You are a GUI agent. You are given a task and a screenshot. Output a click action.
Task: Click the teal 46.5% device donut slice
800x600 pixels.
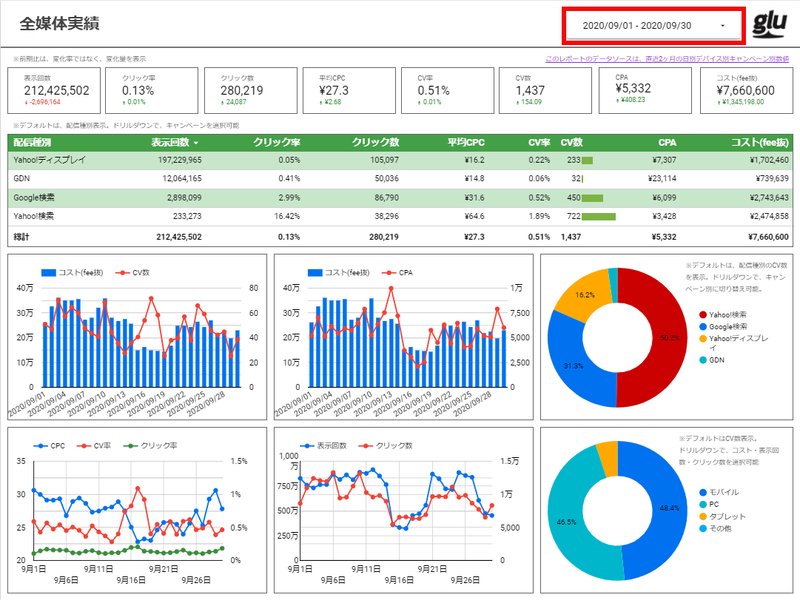coord(566,522)
